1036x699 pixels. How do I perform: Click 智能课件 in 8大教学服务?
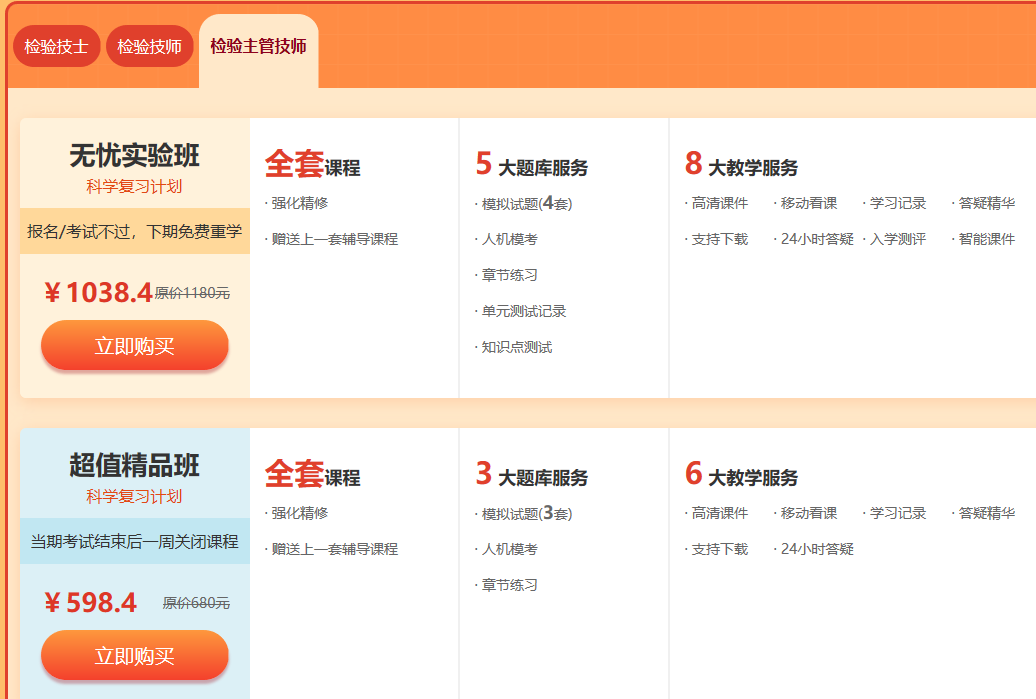tap(986, 239)
